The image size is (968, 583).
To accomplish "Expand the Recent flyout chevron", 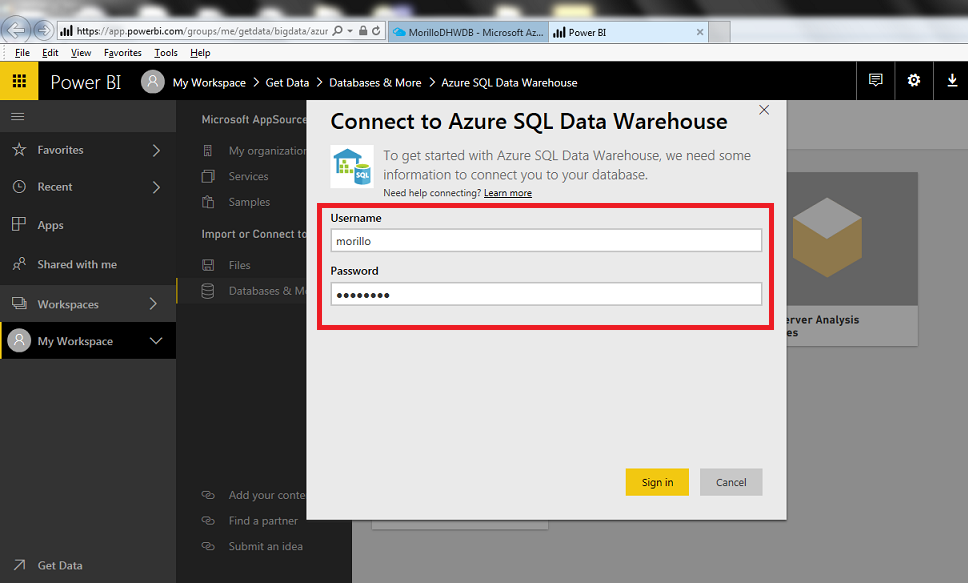I will (156, 187).
